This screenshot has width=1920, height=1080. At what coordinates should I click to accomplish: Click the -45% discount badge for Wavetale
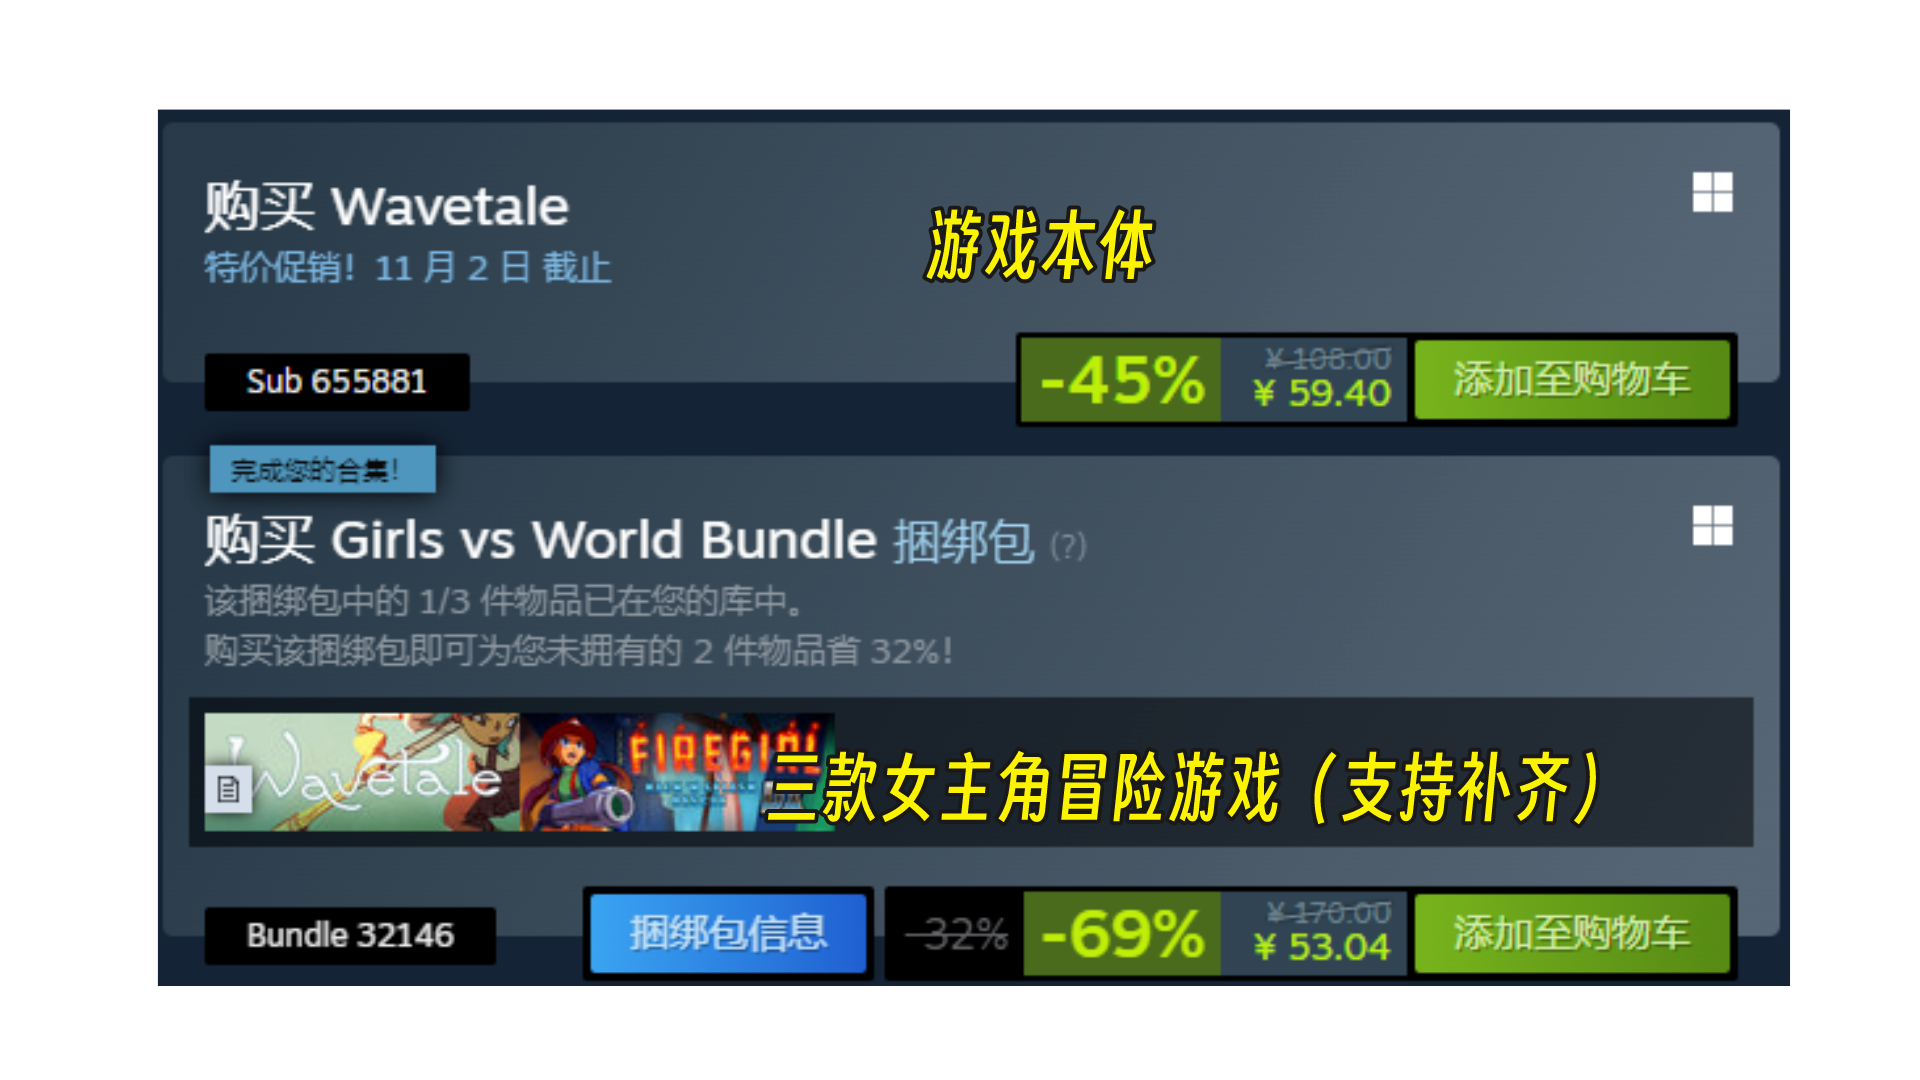click(x=1121, y=380)
